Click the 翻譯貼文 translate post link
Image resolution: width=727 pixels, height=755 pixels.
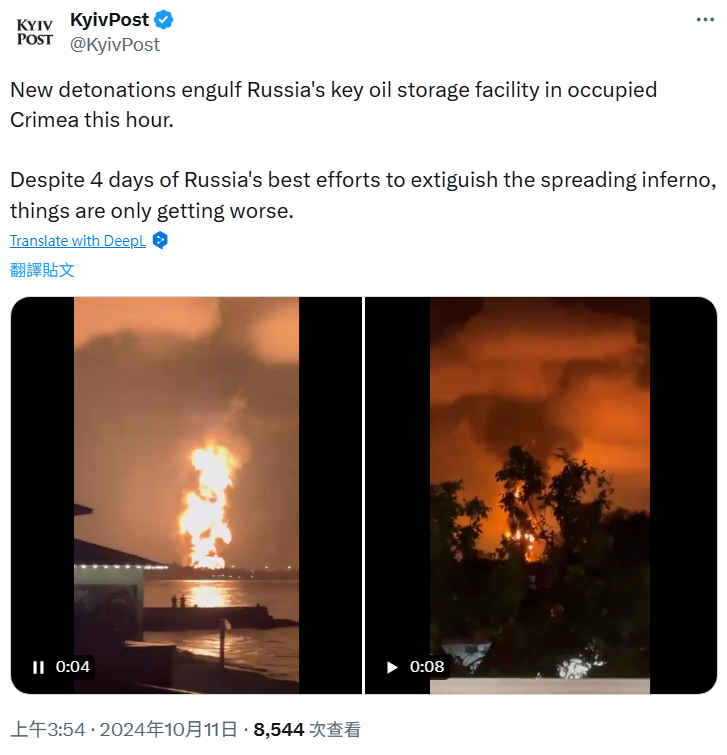tap(42, 270)
